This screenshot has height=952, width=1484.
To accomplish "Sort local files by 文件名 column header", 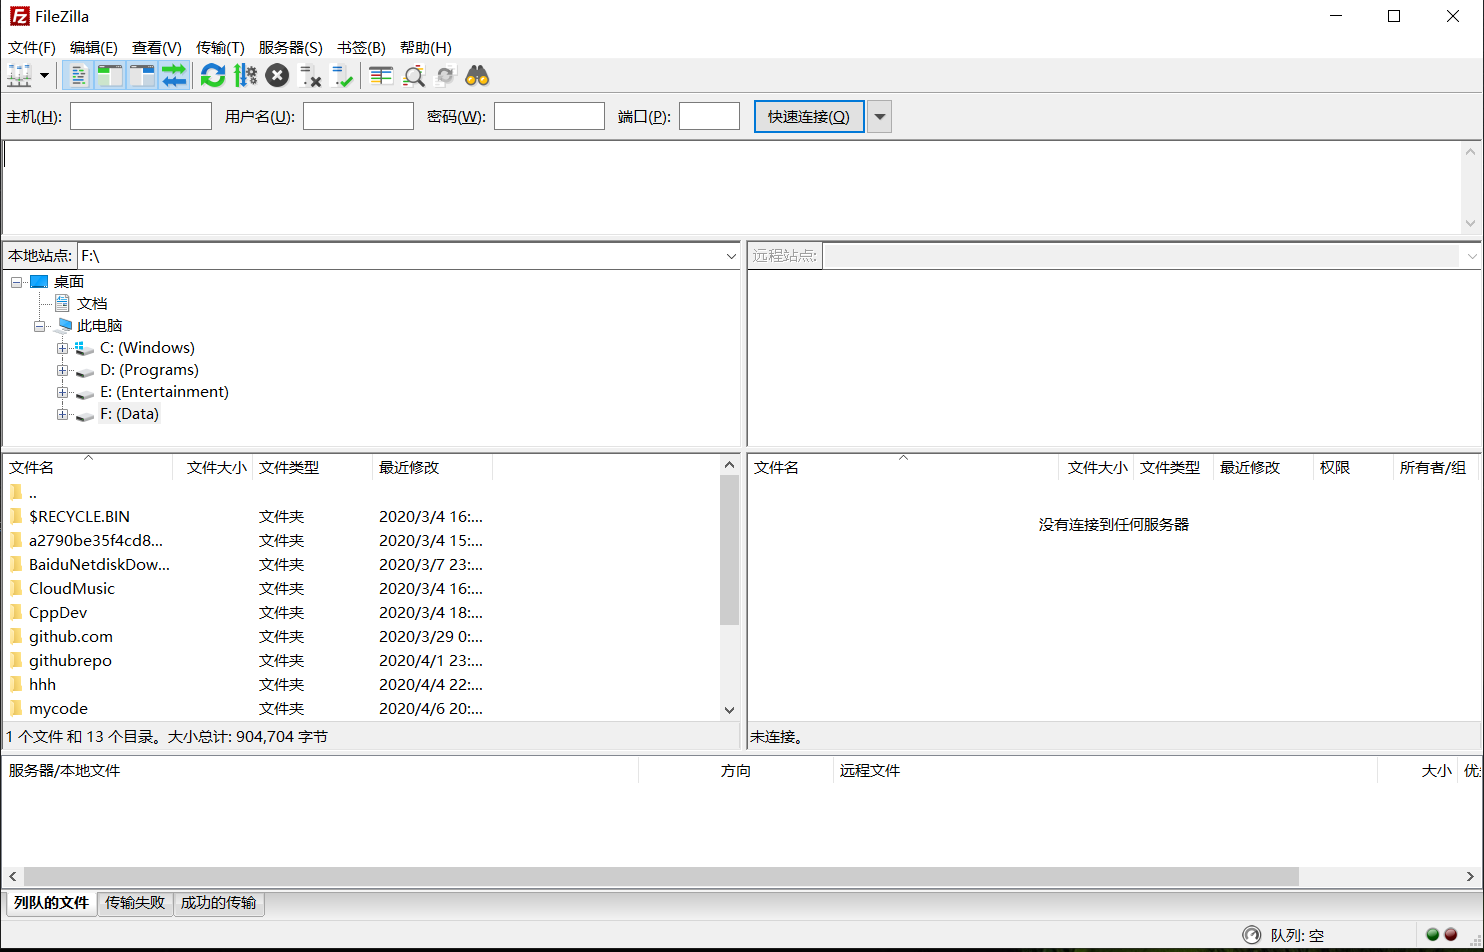I will click(88, 467).
